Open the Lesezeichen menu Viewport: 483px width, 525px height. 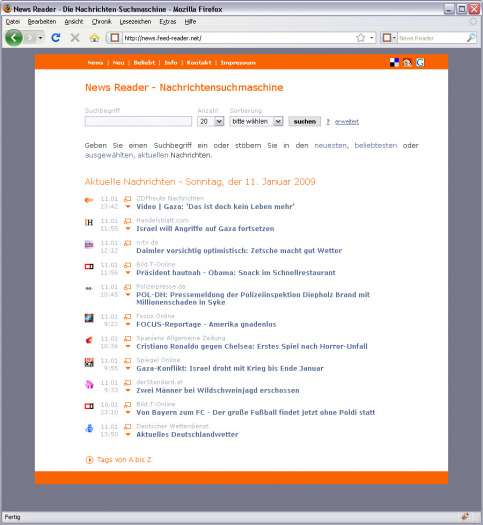(x=135, y=22)
